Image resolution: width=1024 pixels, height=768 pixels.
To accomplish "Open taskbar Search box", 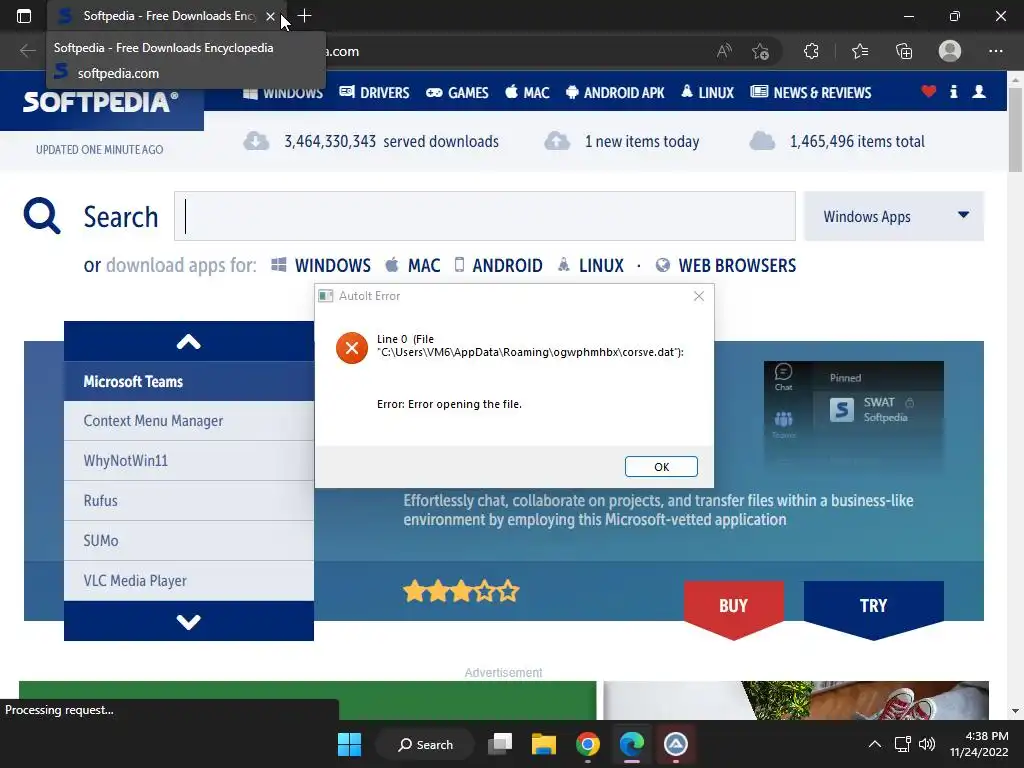I will point(425,744).
